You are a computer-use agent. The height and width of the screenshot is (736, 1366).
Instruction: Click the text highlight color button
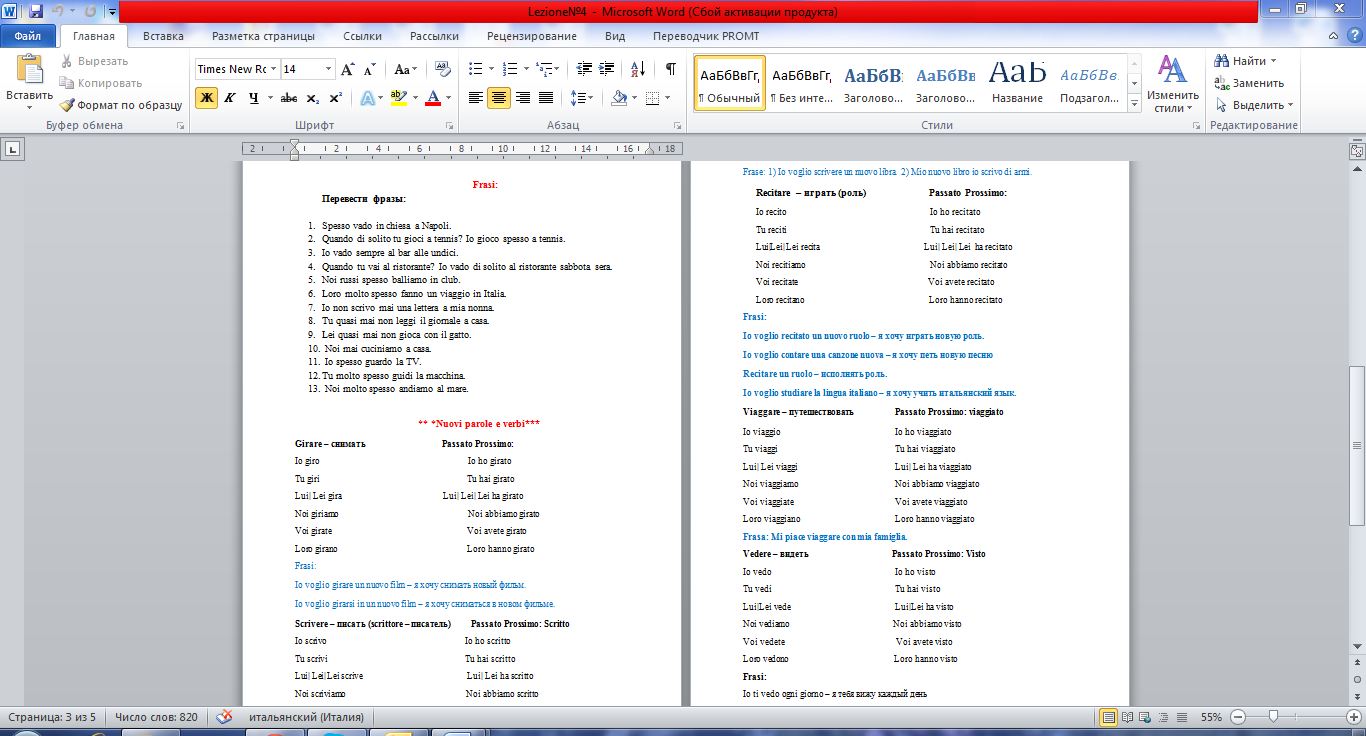tap(398, 98)
